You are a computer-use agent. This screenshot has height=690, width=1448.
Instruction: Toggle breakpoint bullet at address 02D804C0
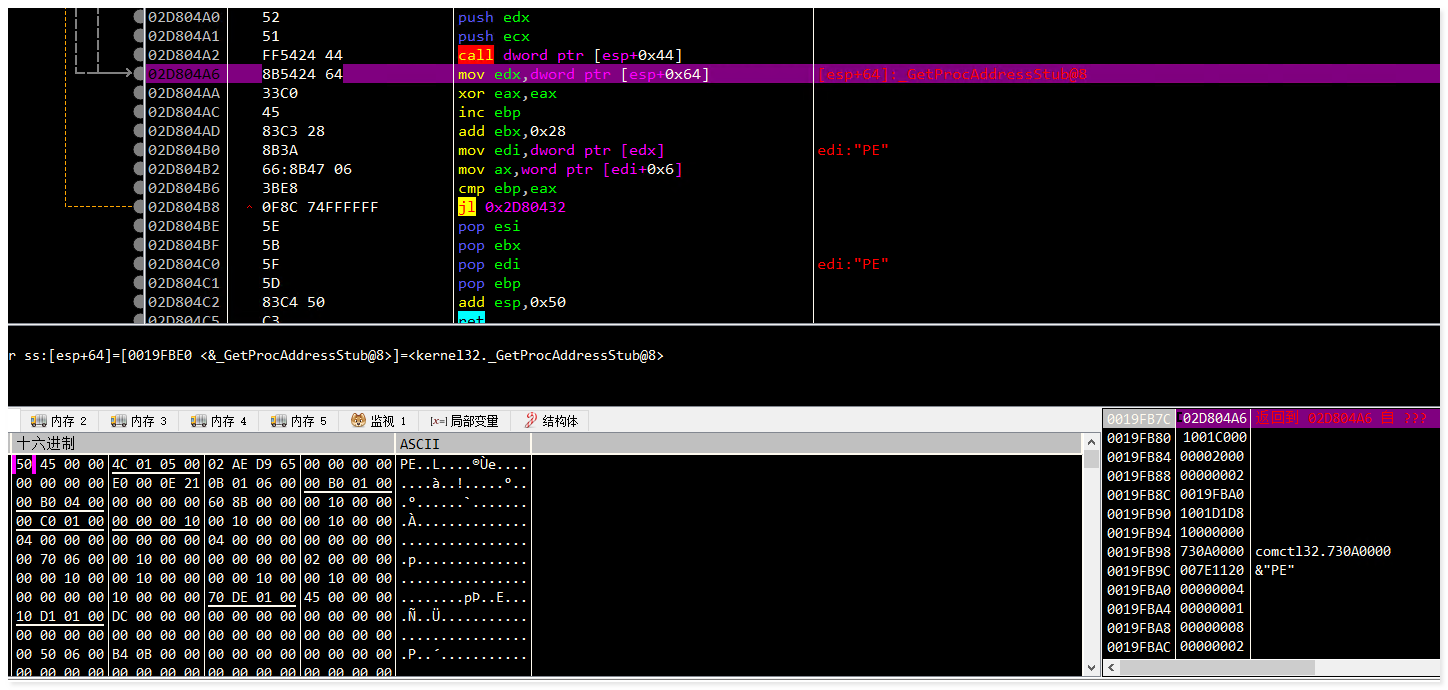[x=139, y=264]
